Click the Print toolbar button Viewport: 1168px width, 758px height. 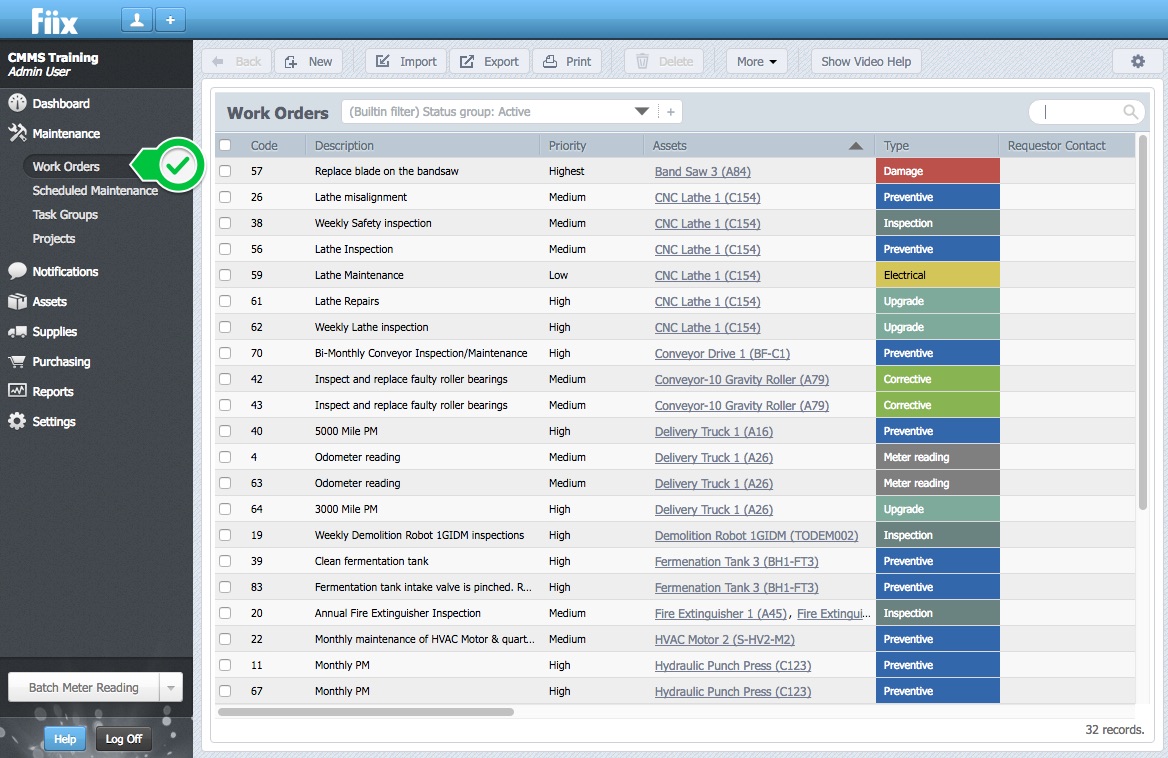[567, 62]
